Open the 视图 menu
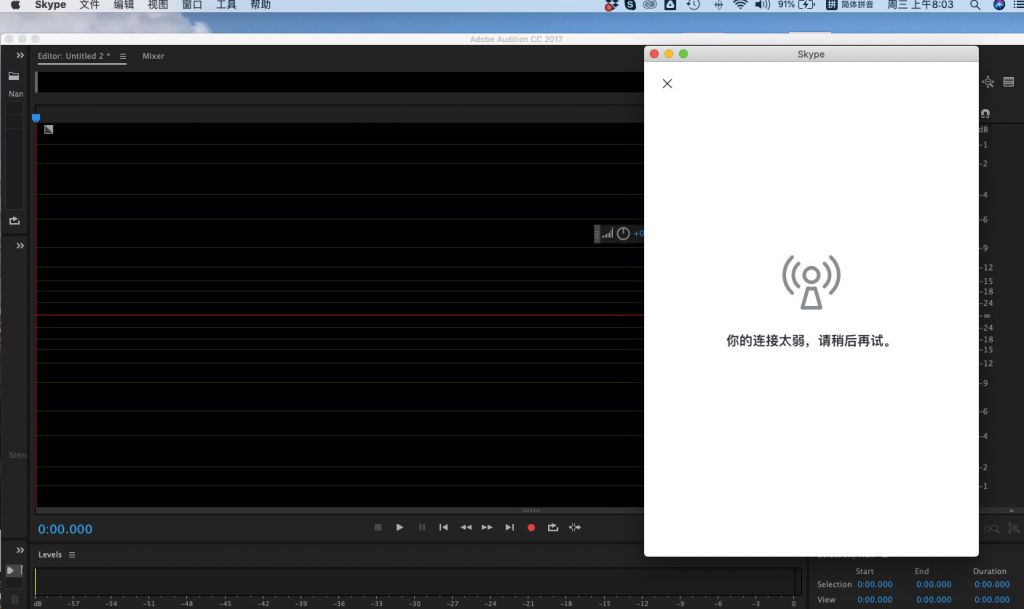The image size is (1024, 609). tap(158, 5)
